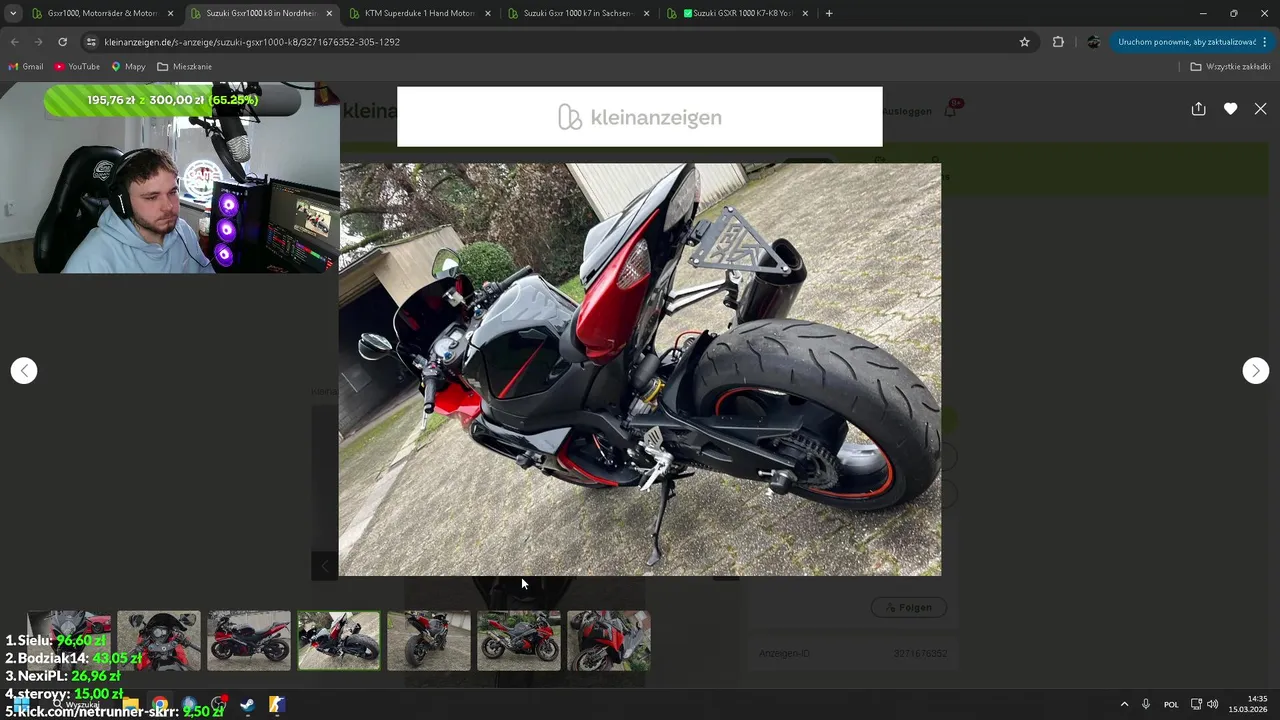The width and height of the screenshot is (1280, 720).
Task: Click the donation goal progress bar overlay
Action: pyautogui.click(x=172, y=100)
